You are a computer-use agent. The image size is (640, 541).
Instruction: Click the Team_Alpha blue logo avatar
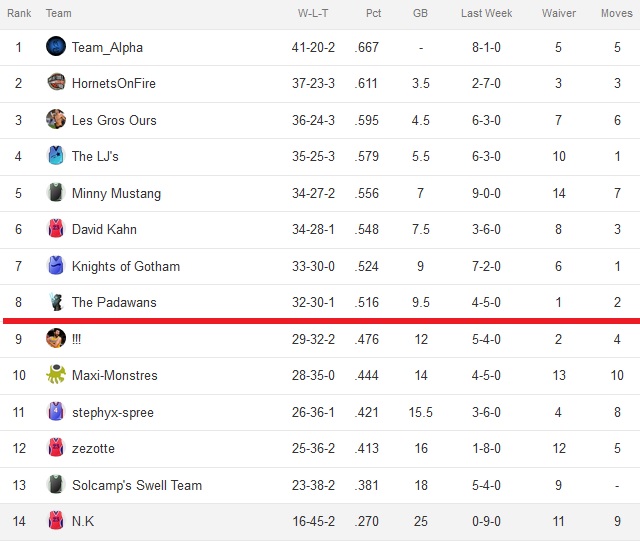(x=56, y=46)
